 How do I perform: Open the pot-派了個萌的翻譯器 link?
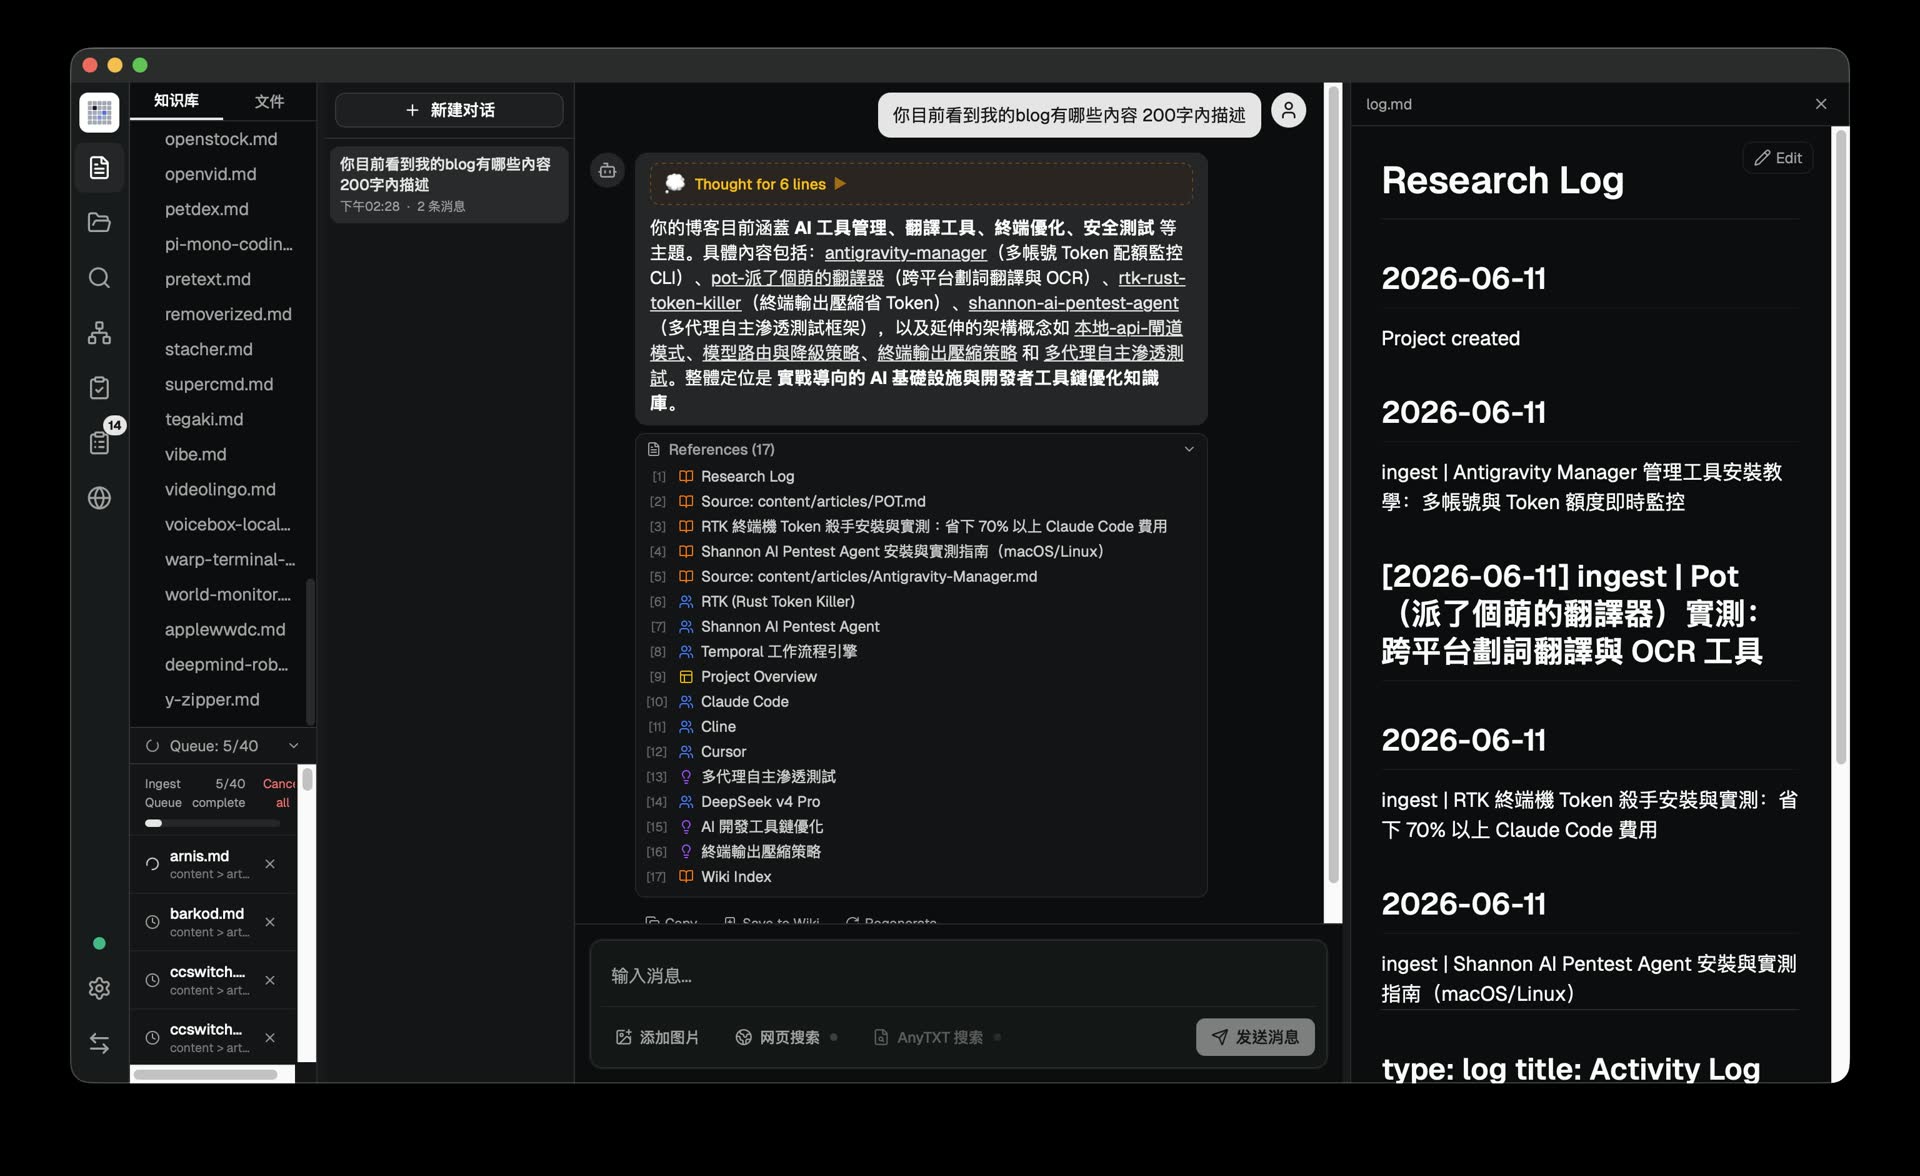797,278
